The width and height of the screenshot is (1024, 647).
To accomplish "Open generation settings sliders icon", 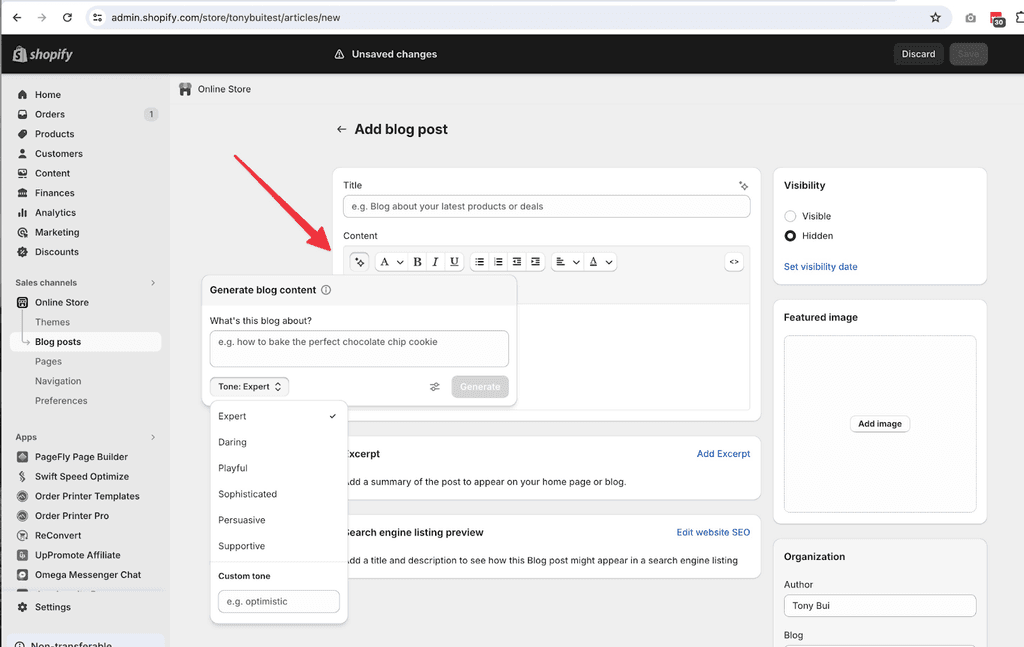I will pyautogui.click(x=435, y=387).
